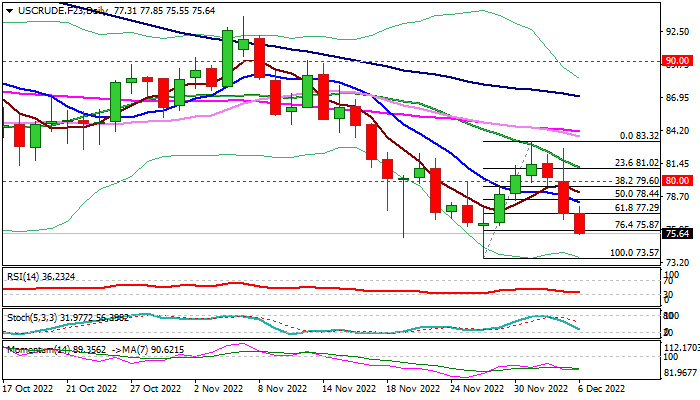Select the 86.95 price axis value

pos(677,98)
